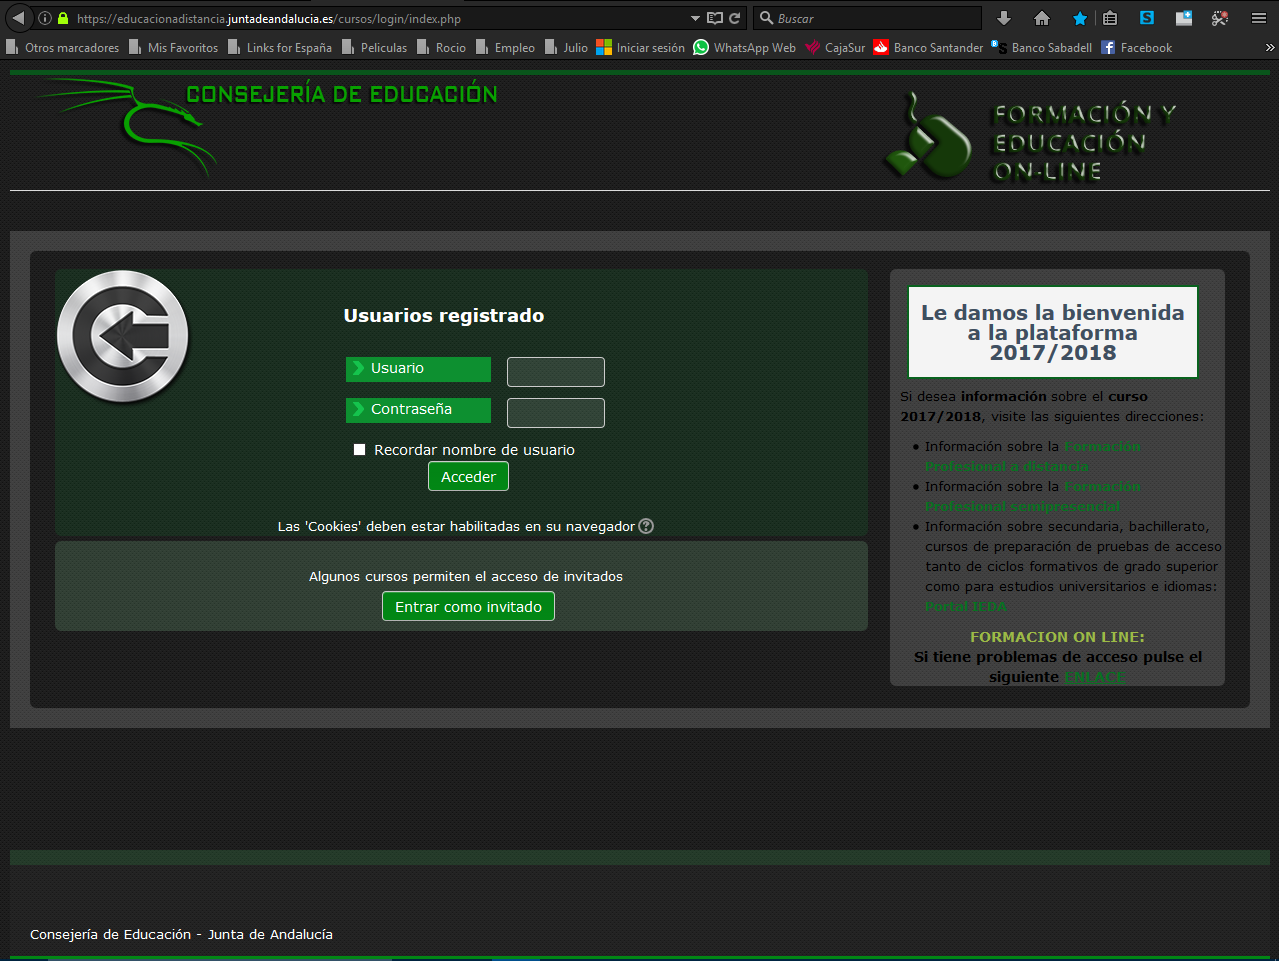Open Formación Profesional semipresencial link
This screenshot has width=1279, height=961.
click(1032, 496)
